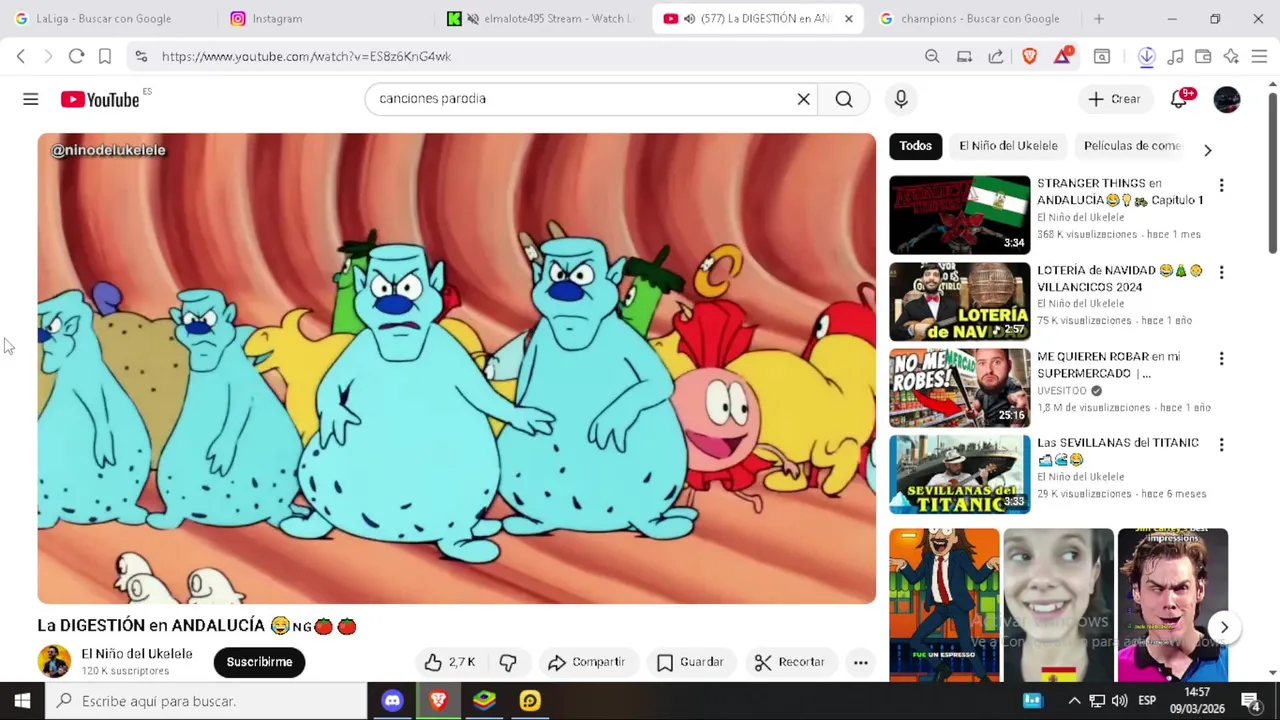Open options for ME QUIEREN ROBAR video
Screen dimensions: 1280x720
point(1221,358)
